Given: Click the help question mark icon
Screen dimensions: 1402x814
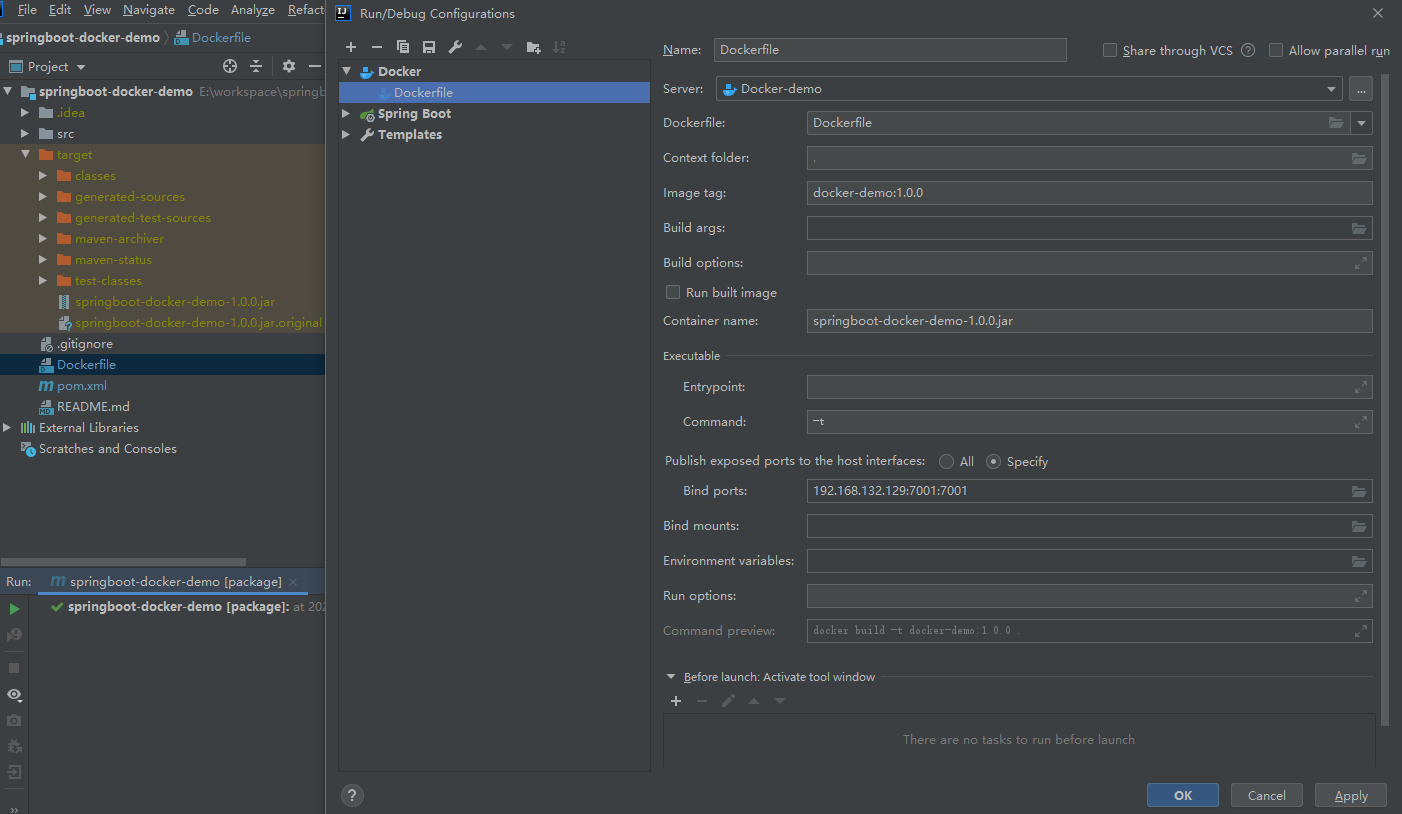Looking at the screenshot, I should pyautogui.click(x=352, y=795).
